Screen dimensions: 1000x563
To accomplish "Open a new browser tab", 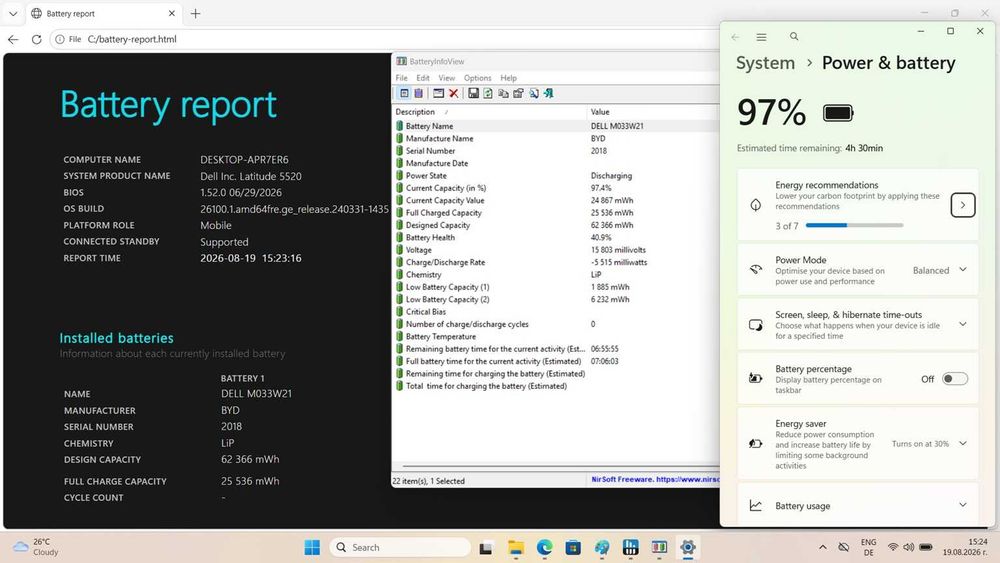I will [195, 13].
